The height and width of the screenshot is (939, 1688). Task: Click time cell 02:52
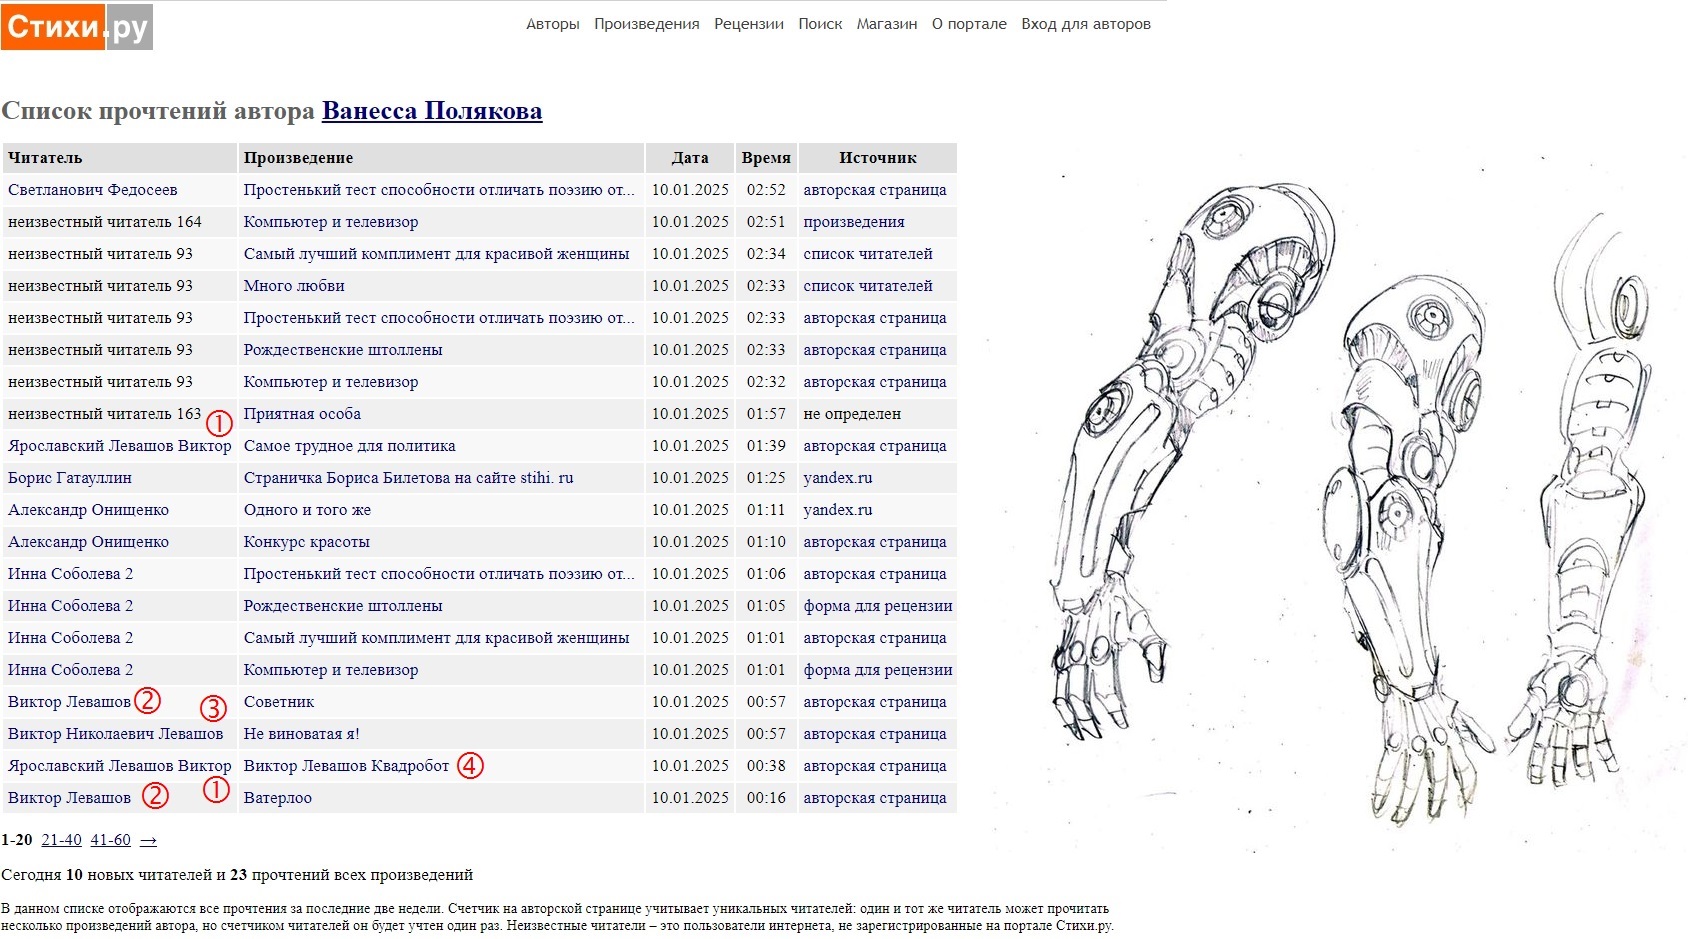[766, 190]
